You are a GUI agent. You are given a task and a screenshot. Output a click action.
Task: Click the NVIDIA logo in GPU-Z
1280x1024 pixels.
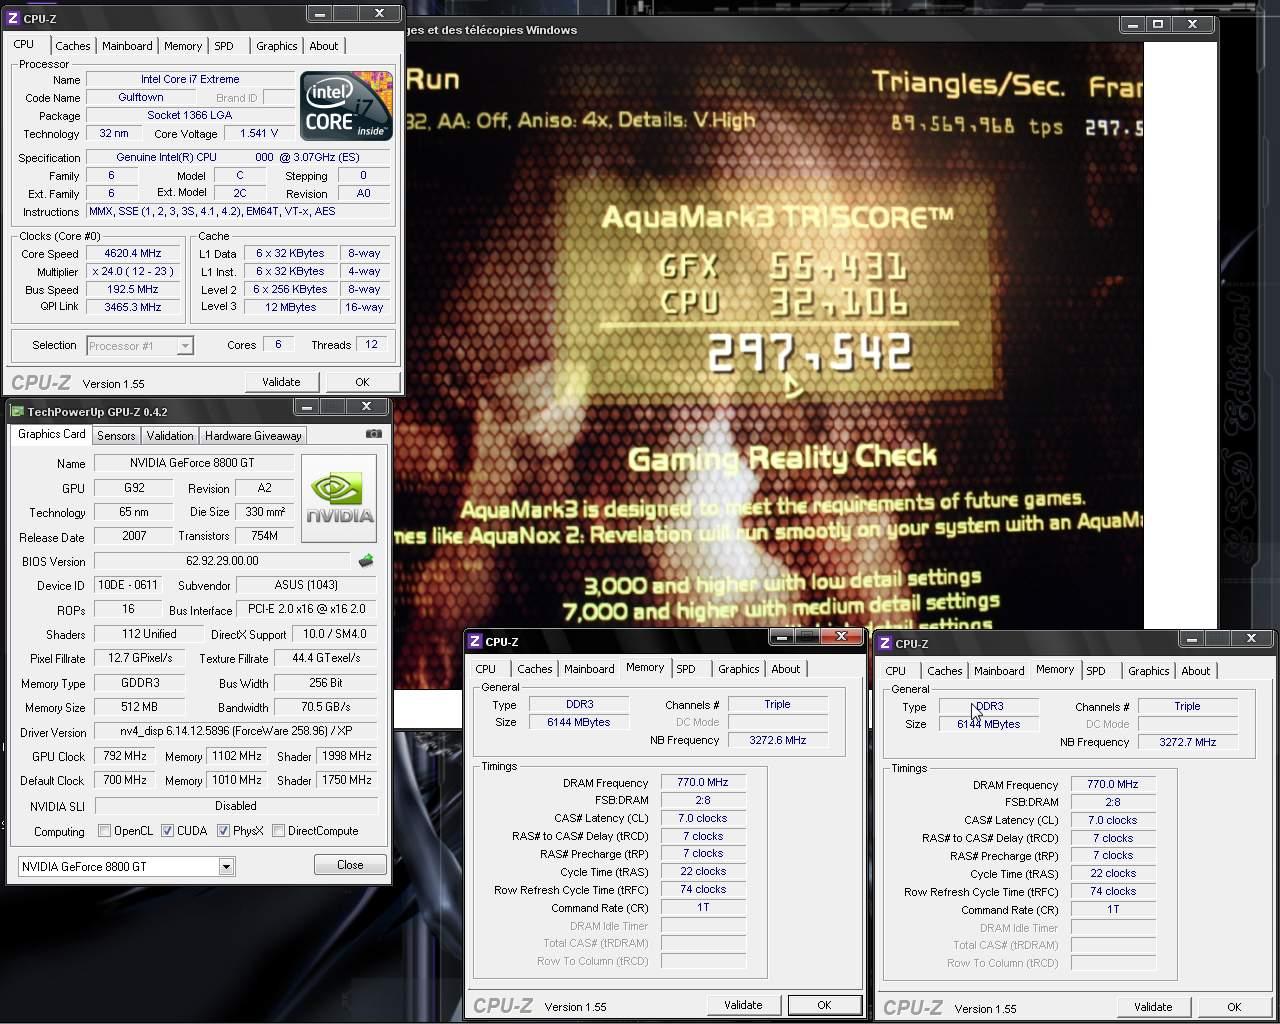(339, 498)
